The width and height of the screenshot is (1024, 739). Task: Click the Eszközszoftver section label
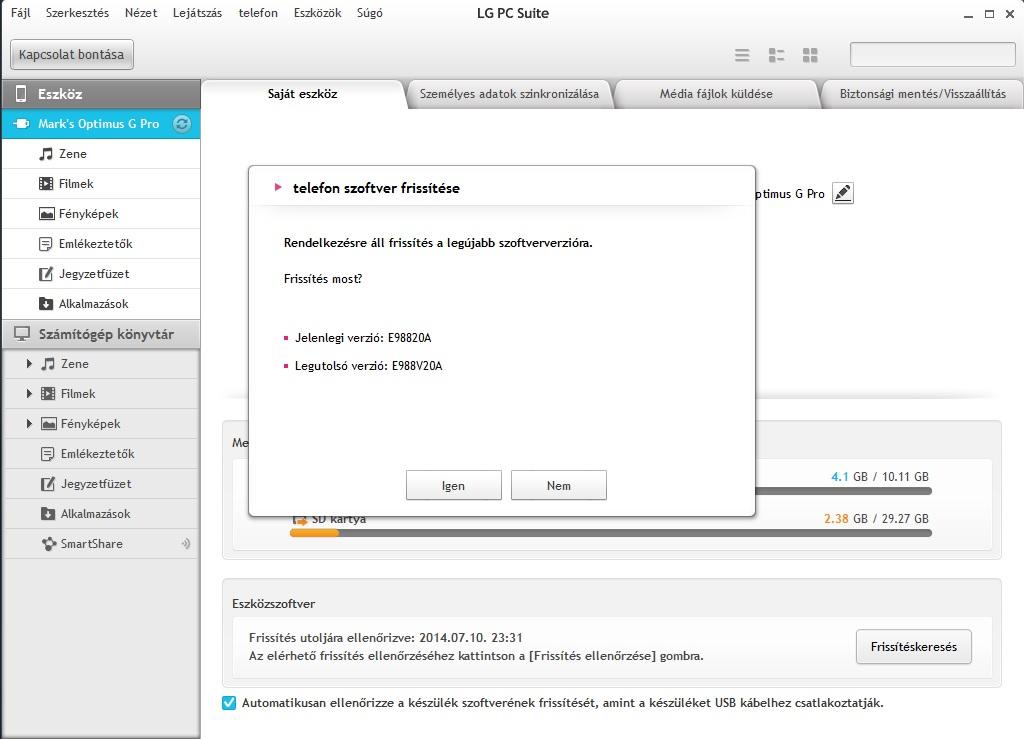(274, 605)
